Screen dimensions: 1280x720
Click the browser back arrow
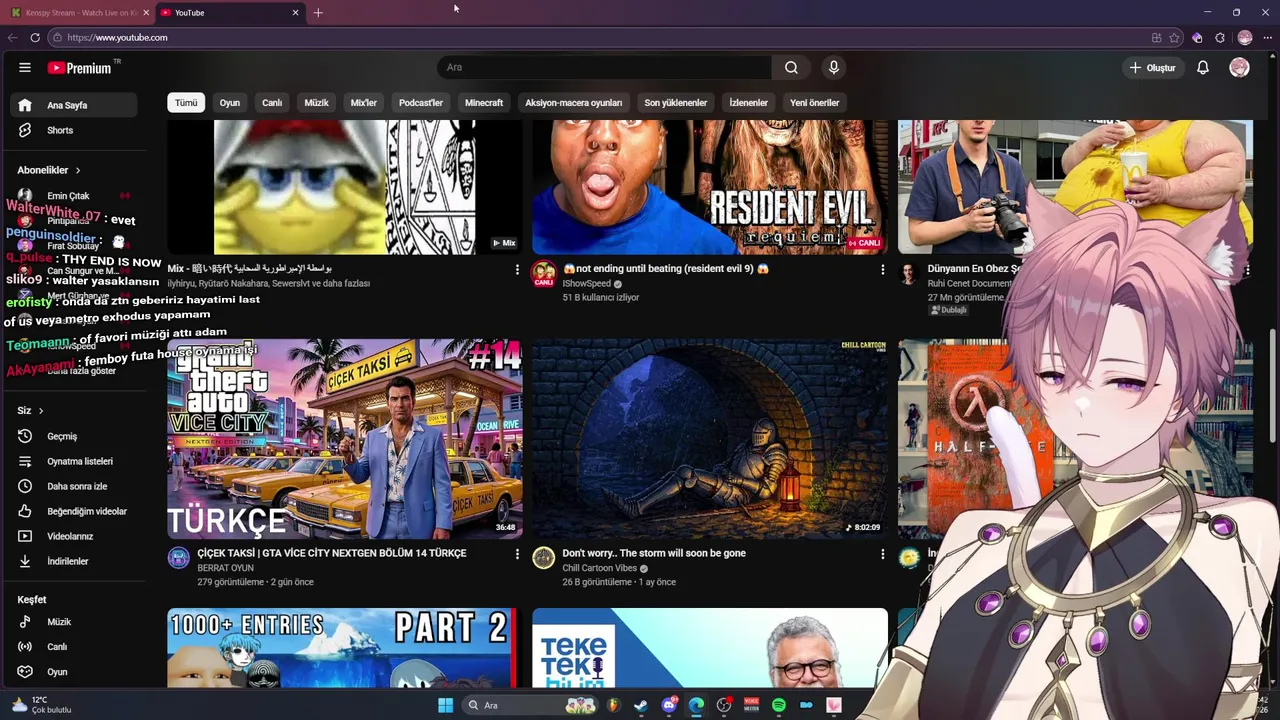12,37
